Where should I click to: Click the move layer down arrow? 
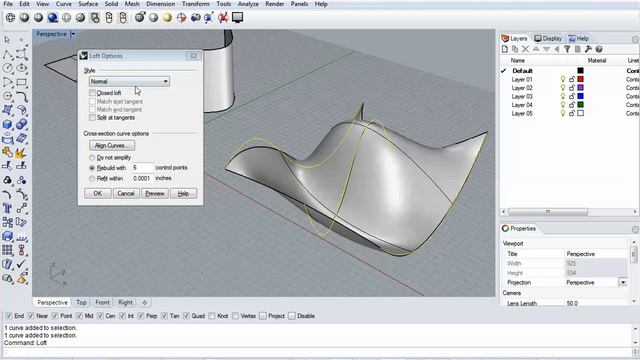[x=546, y=49]
